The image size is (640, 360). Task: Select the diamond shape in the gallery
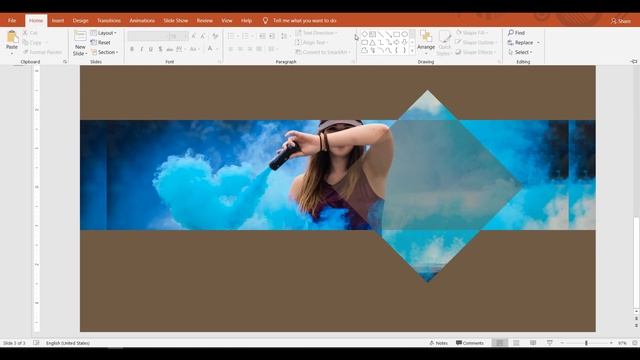point(364,34)
